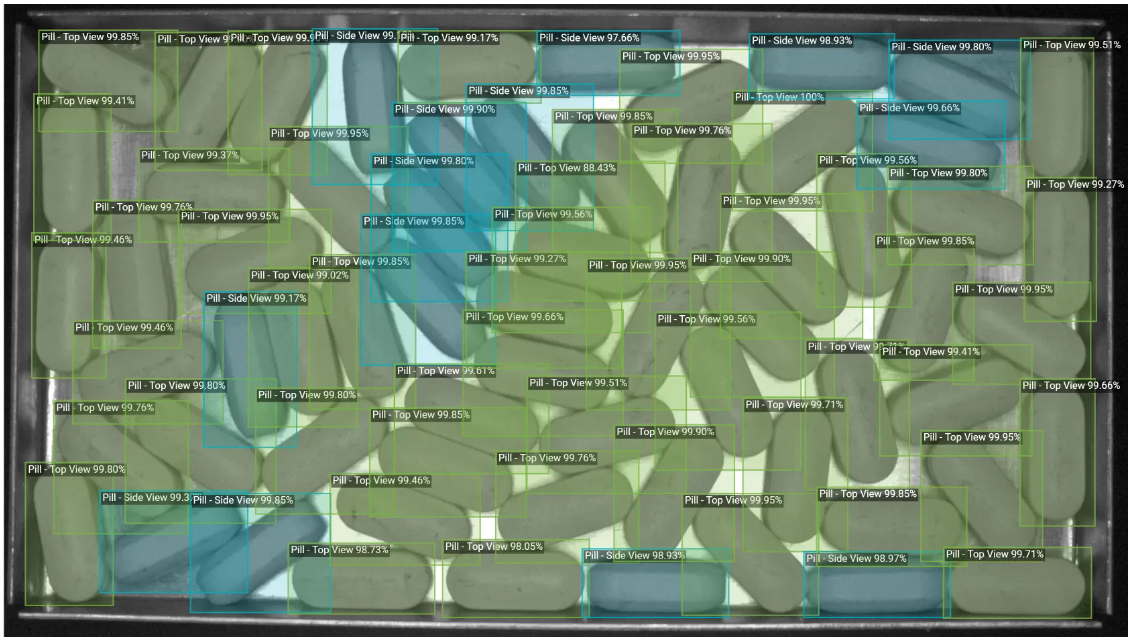Screen dimensions: 1130x638
Task: Click the 'Pill - Top View 88.43%' label
Action: (x=566, y=168)
